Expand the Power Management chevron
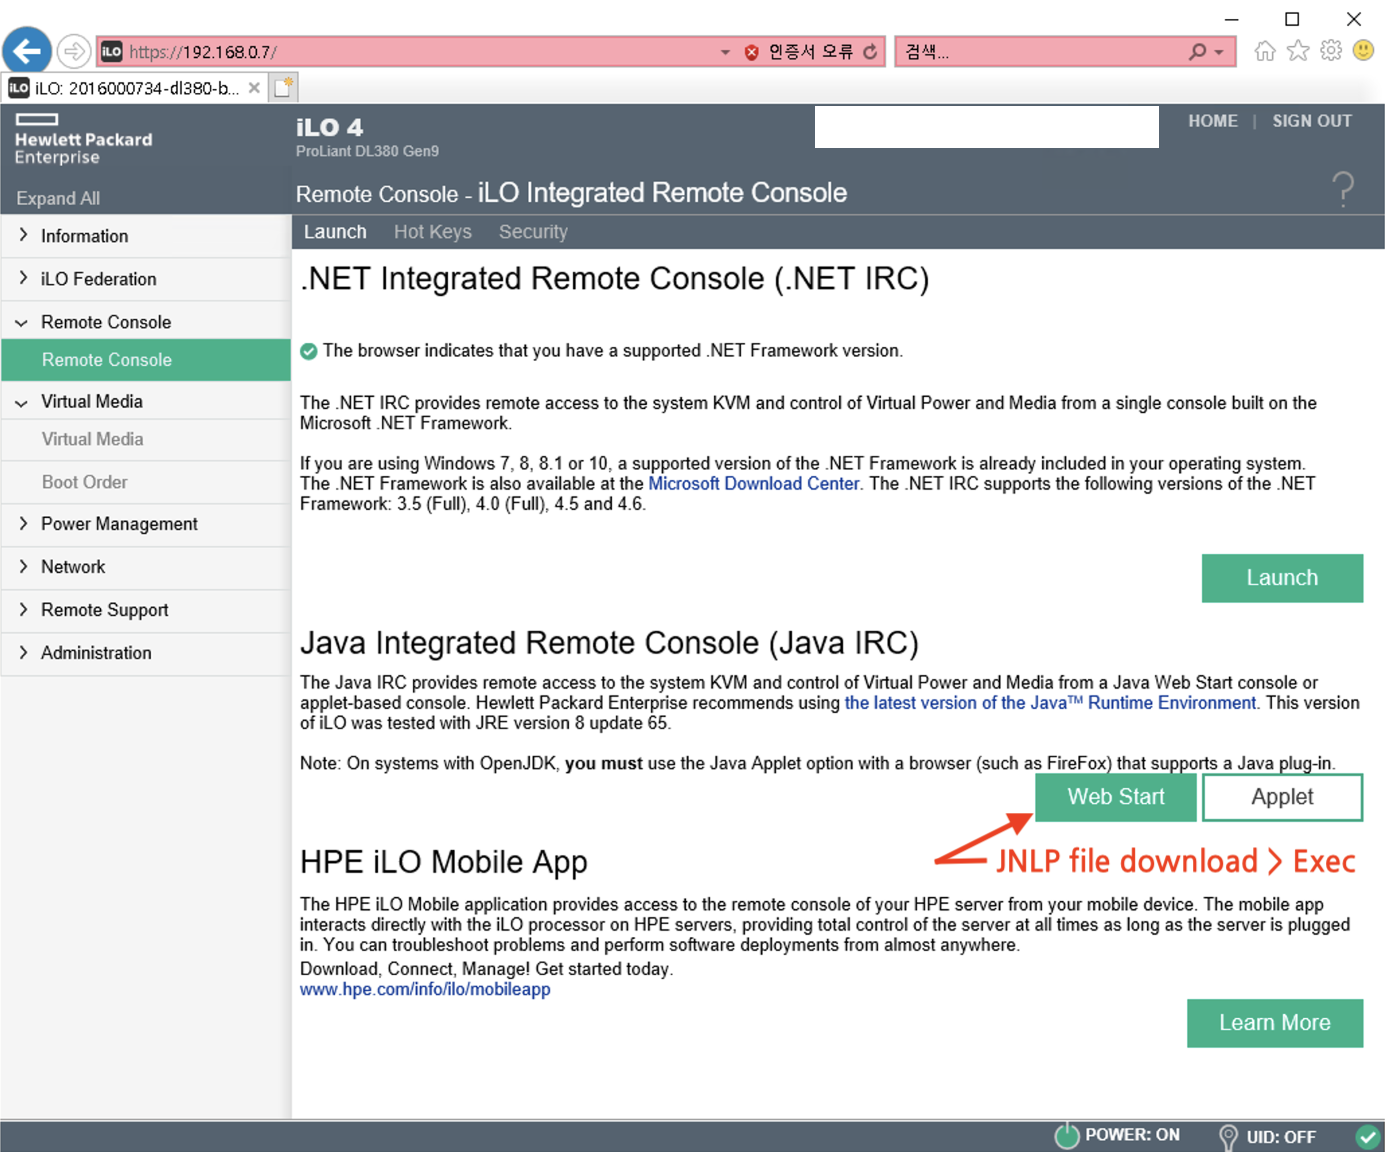This screenshot has width=1385, height=1152. coord(23,523)
